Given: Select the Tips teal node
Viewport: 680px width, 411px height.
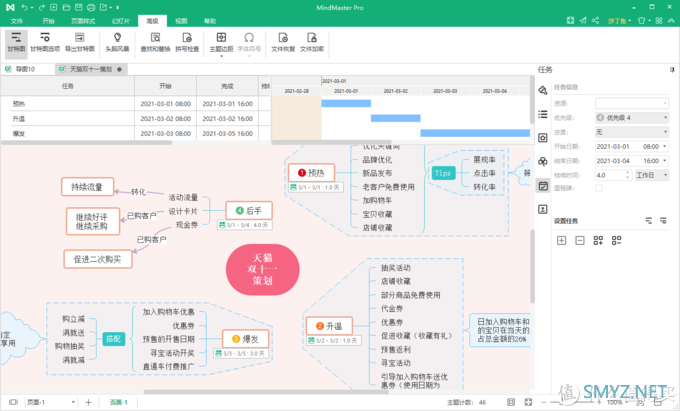Looking at the screenshot, I should point(443,173).
